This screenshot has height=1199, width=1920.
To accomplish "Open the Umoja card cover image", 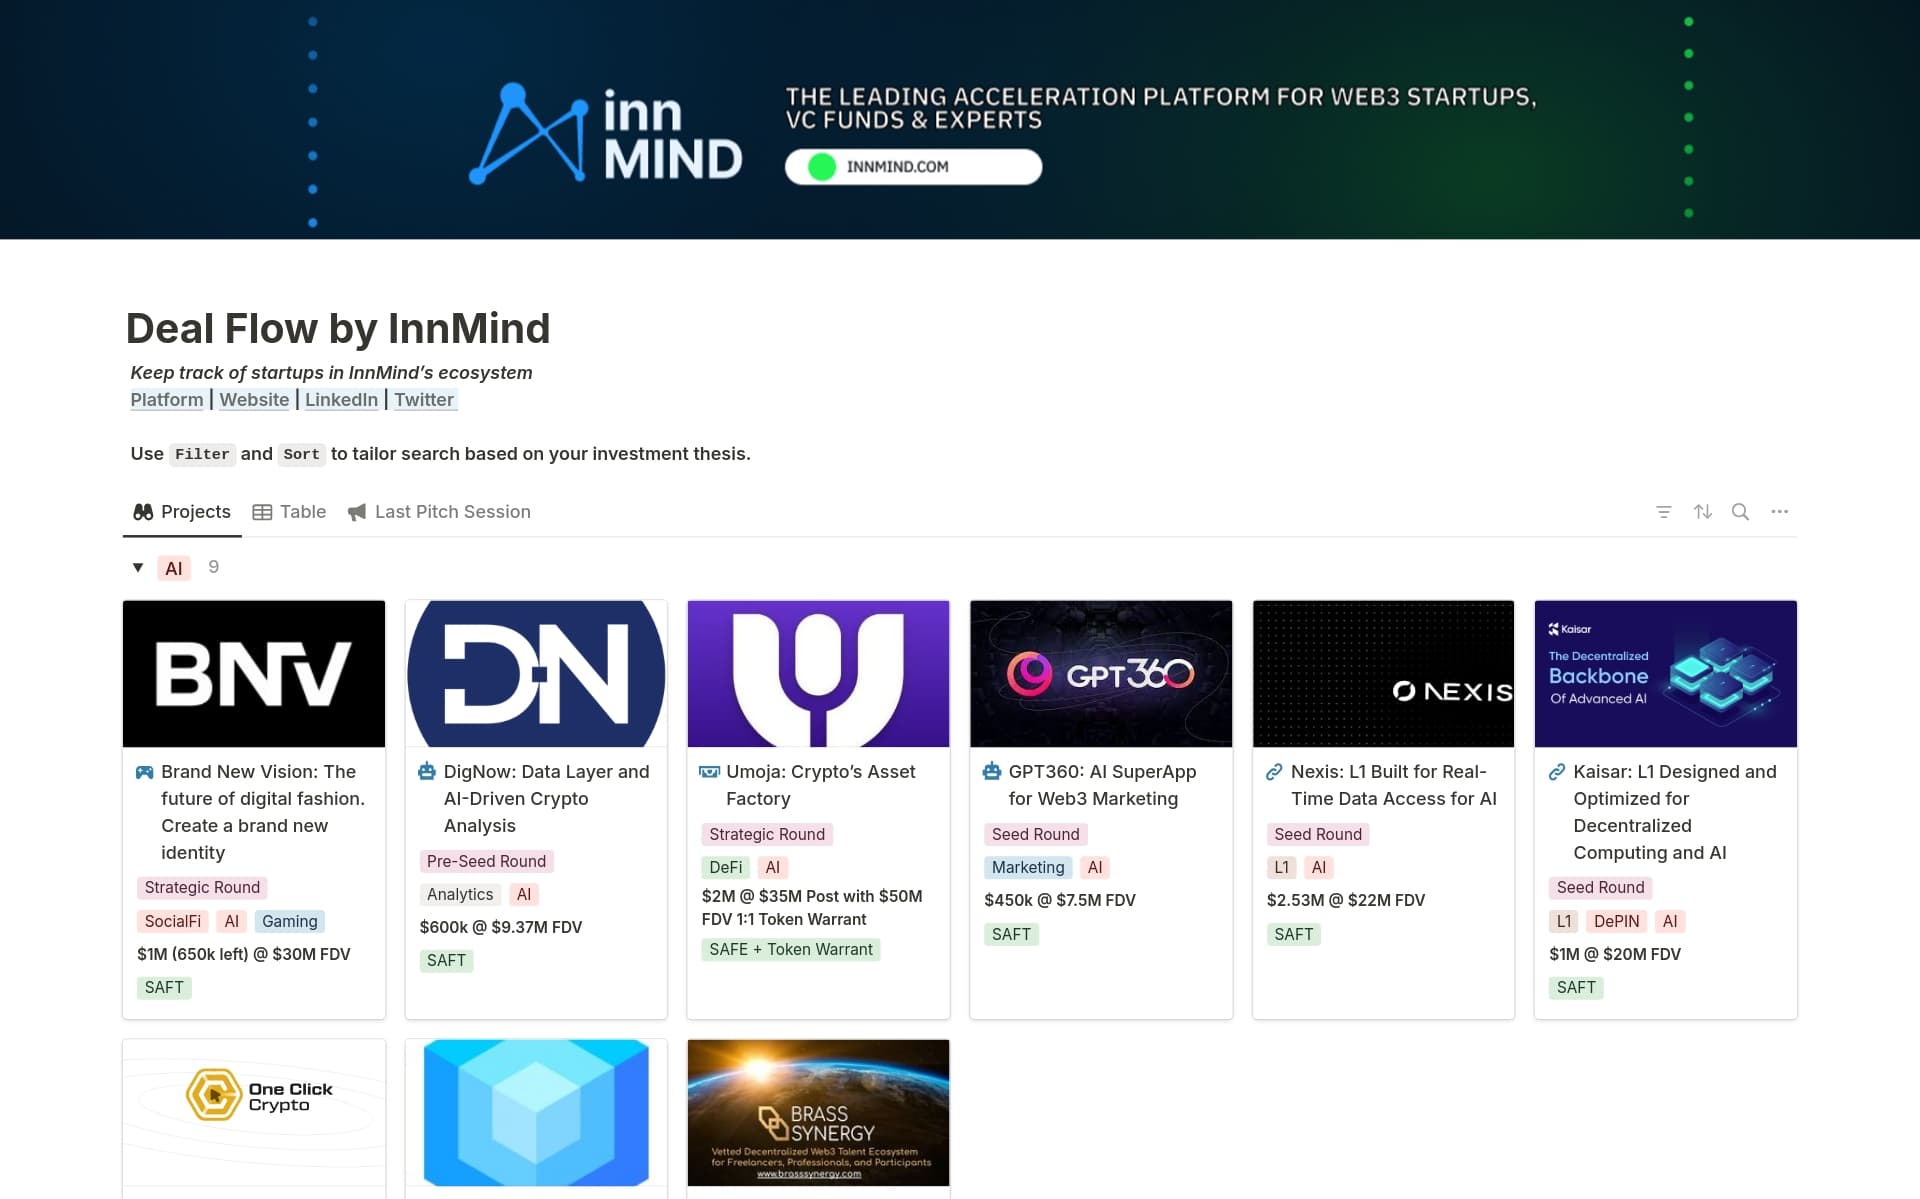I will point(818,673).
